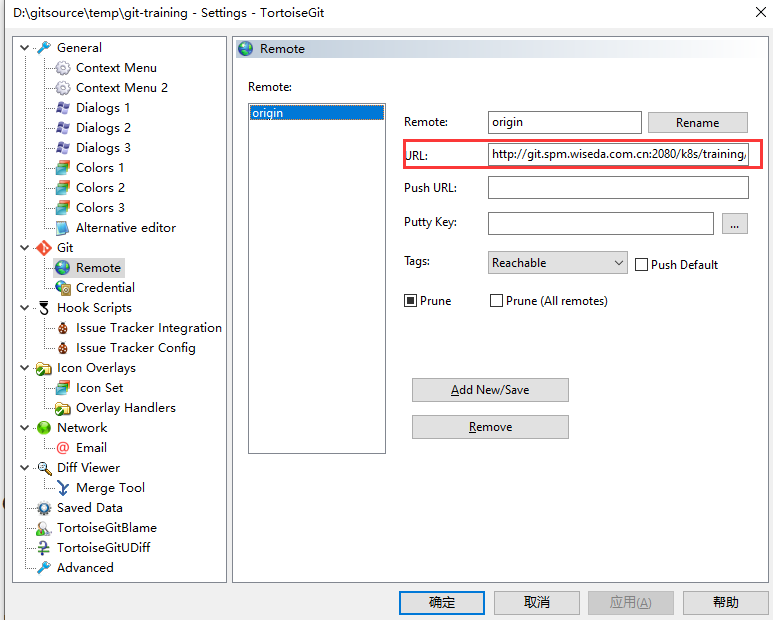Click the Dialogs 2 icon
Image resolution: width=773 pixels, height=620 pixels.
point(63,128)
